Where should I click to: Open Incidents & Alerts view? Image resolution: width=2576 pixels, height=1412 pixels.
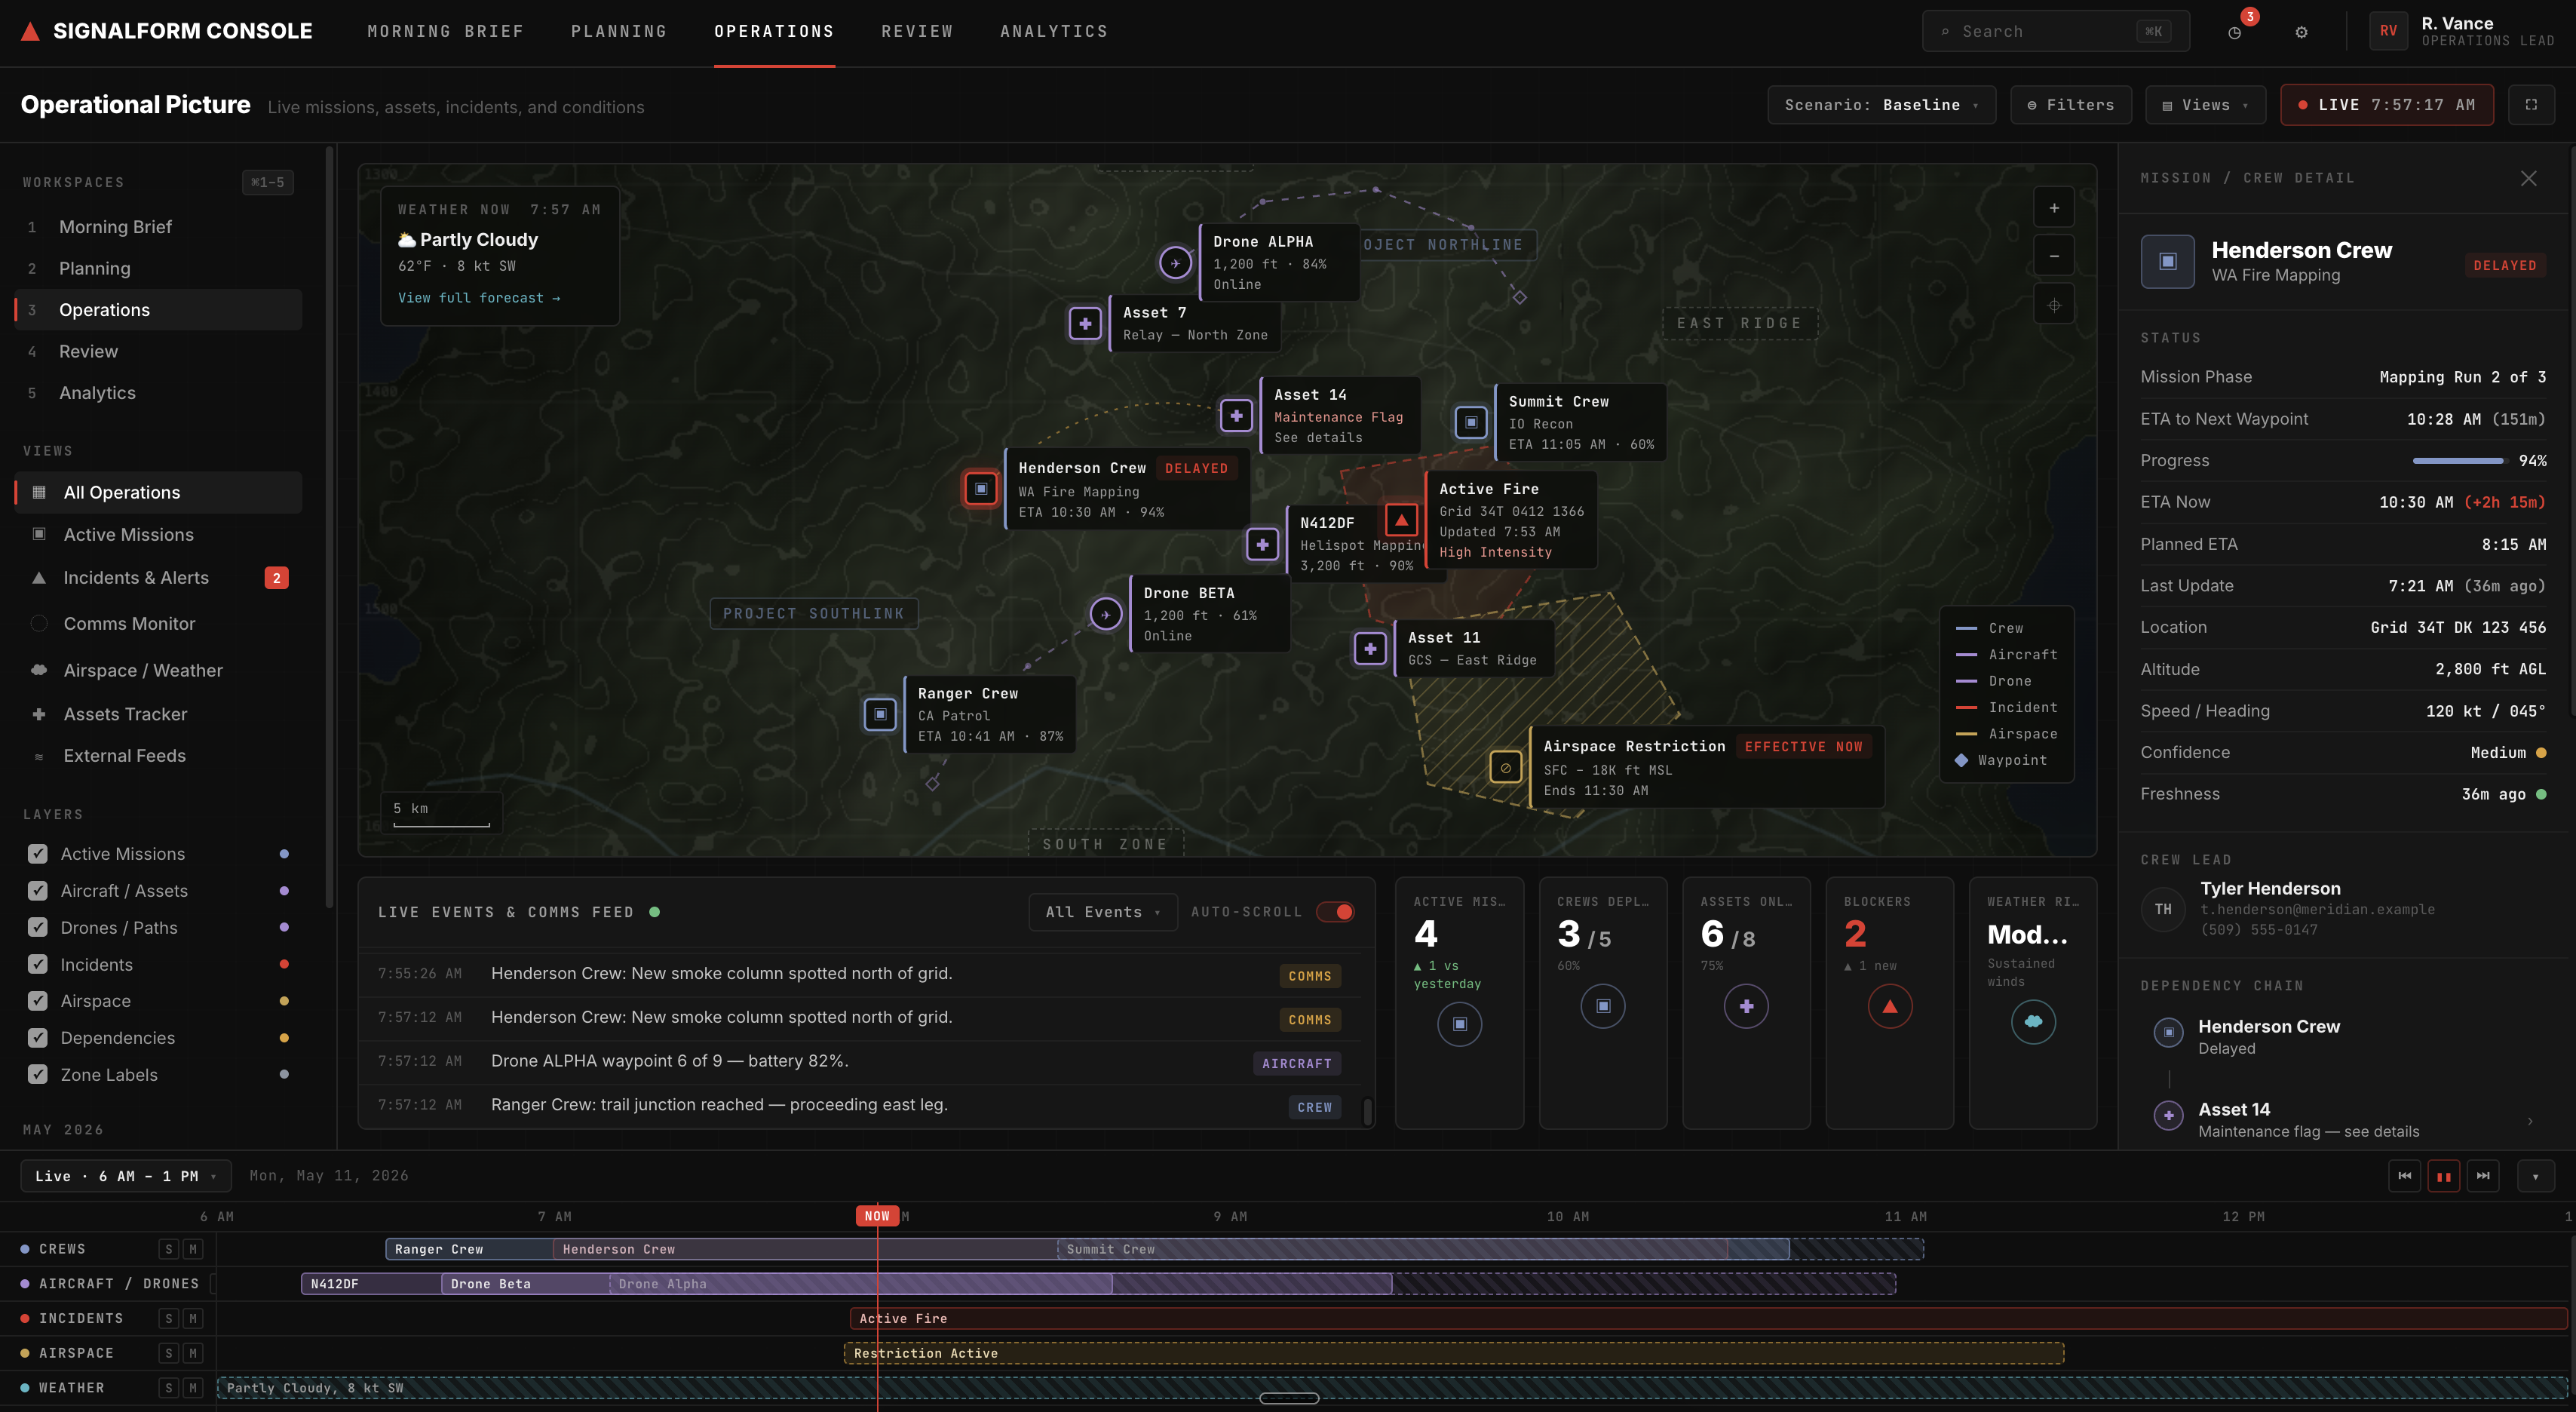(158, 578)
